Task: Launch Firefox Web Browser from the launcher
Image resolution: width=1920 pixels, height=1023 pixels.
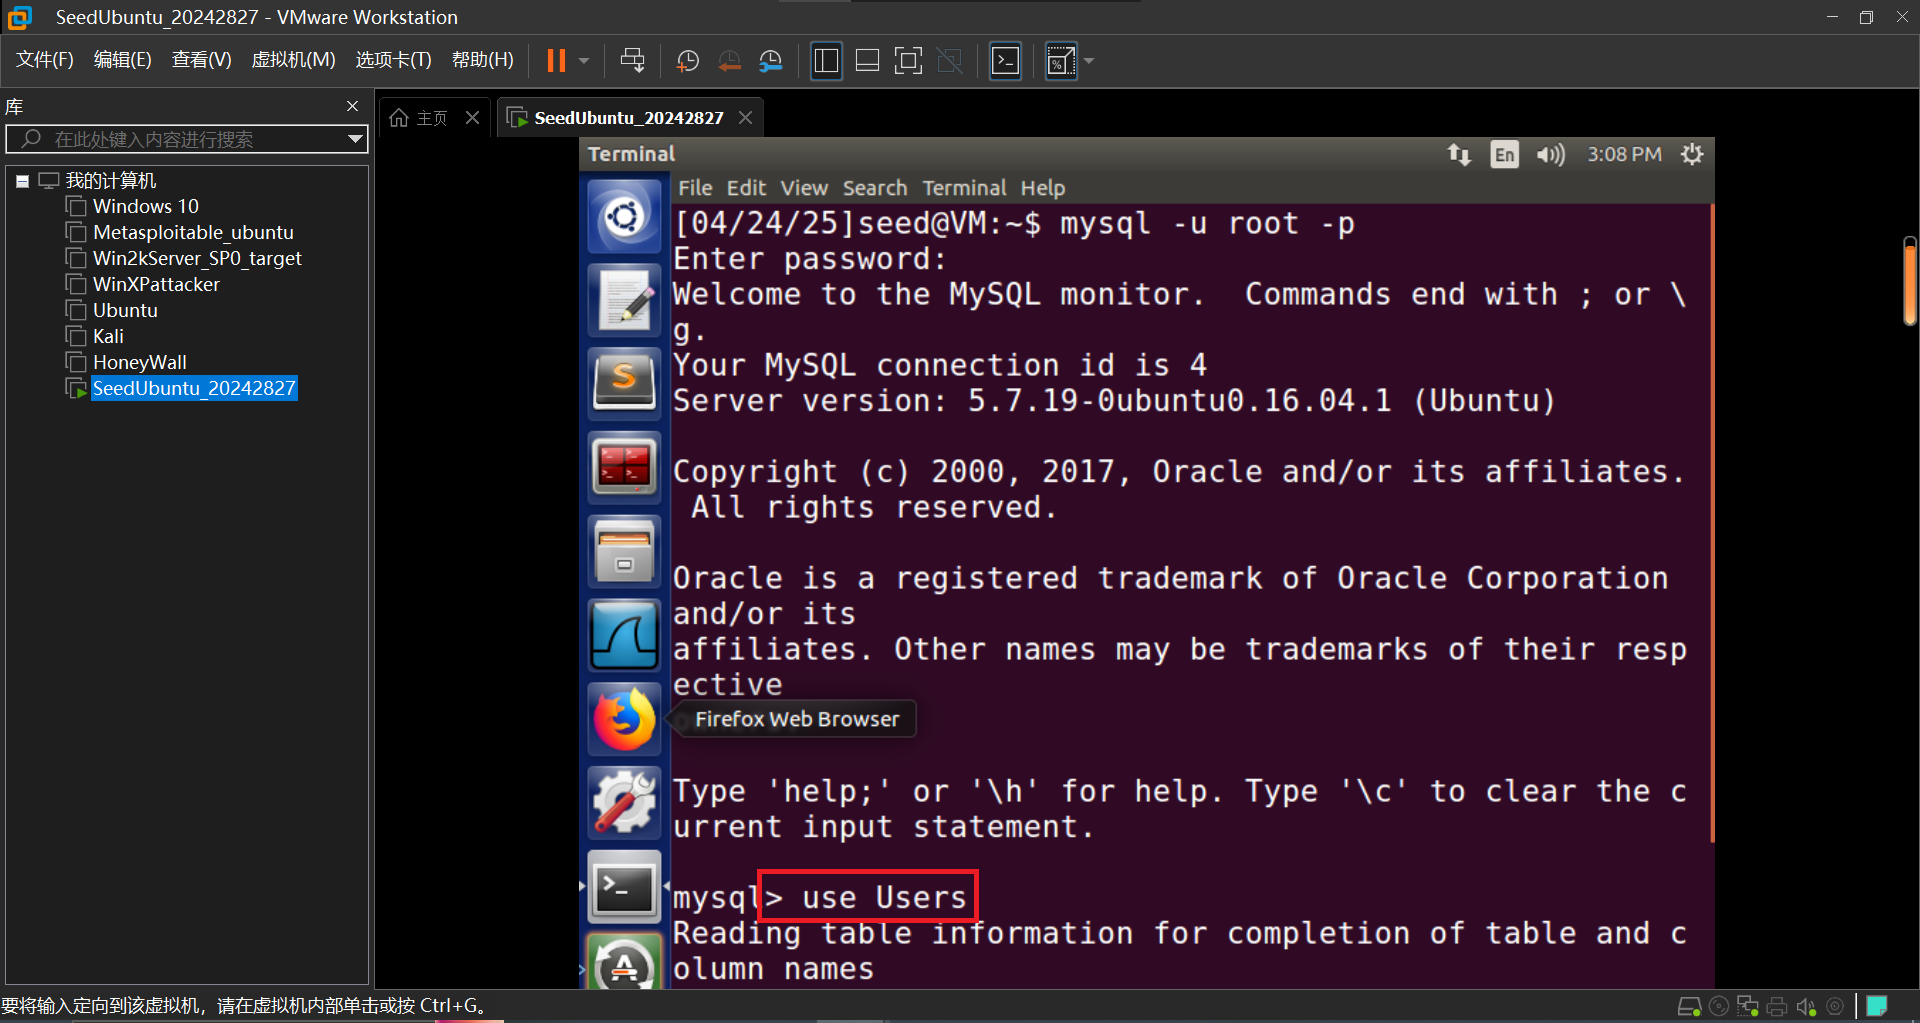Action: point(624,719)
